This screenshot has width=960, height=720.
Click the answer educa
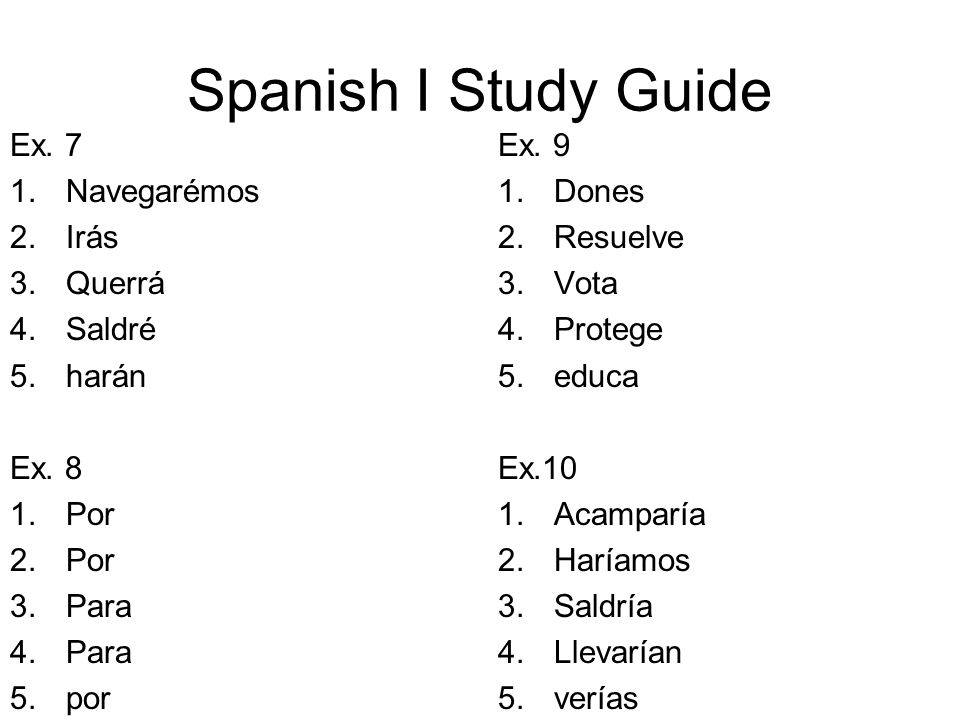(596, 376)
